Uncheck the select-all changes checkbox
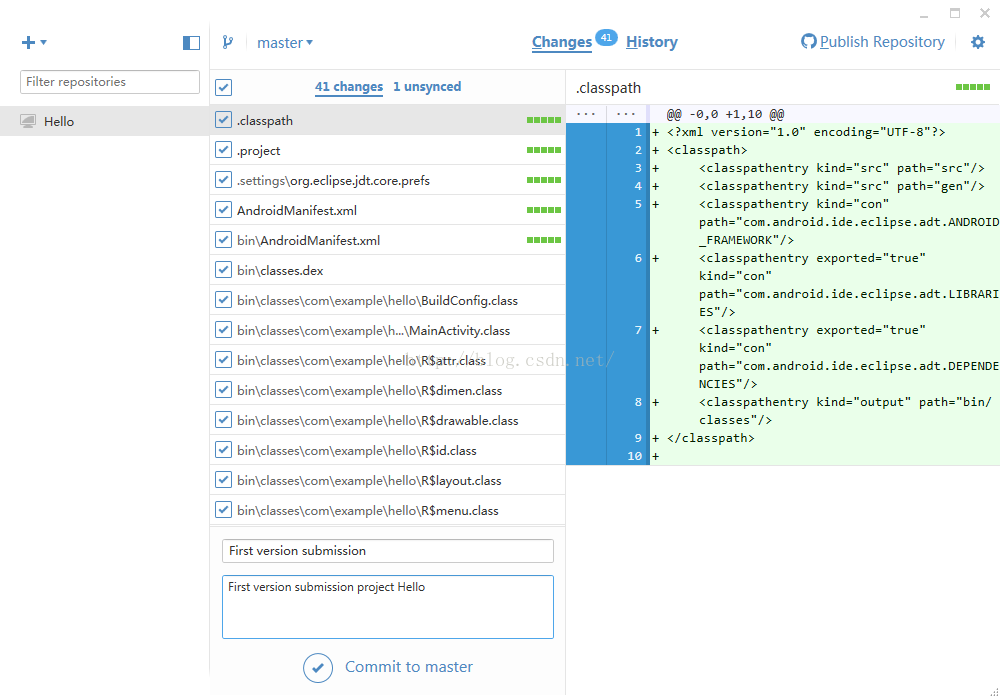 point(223,87)
